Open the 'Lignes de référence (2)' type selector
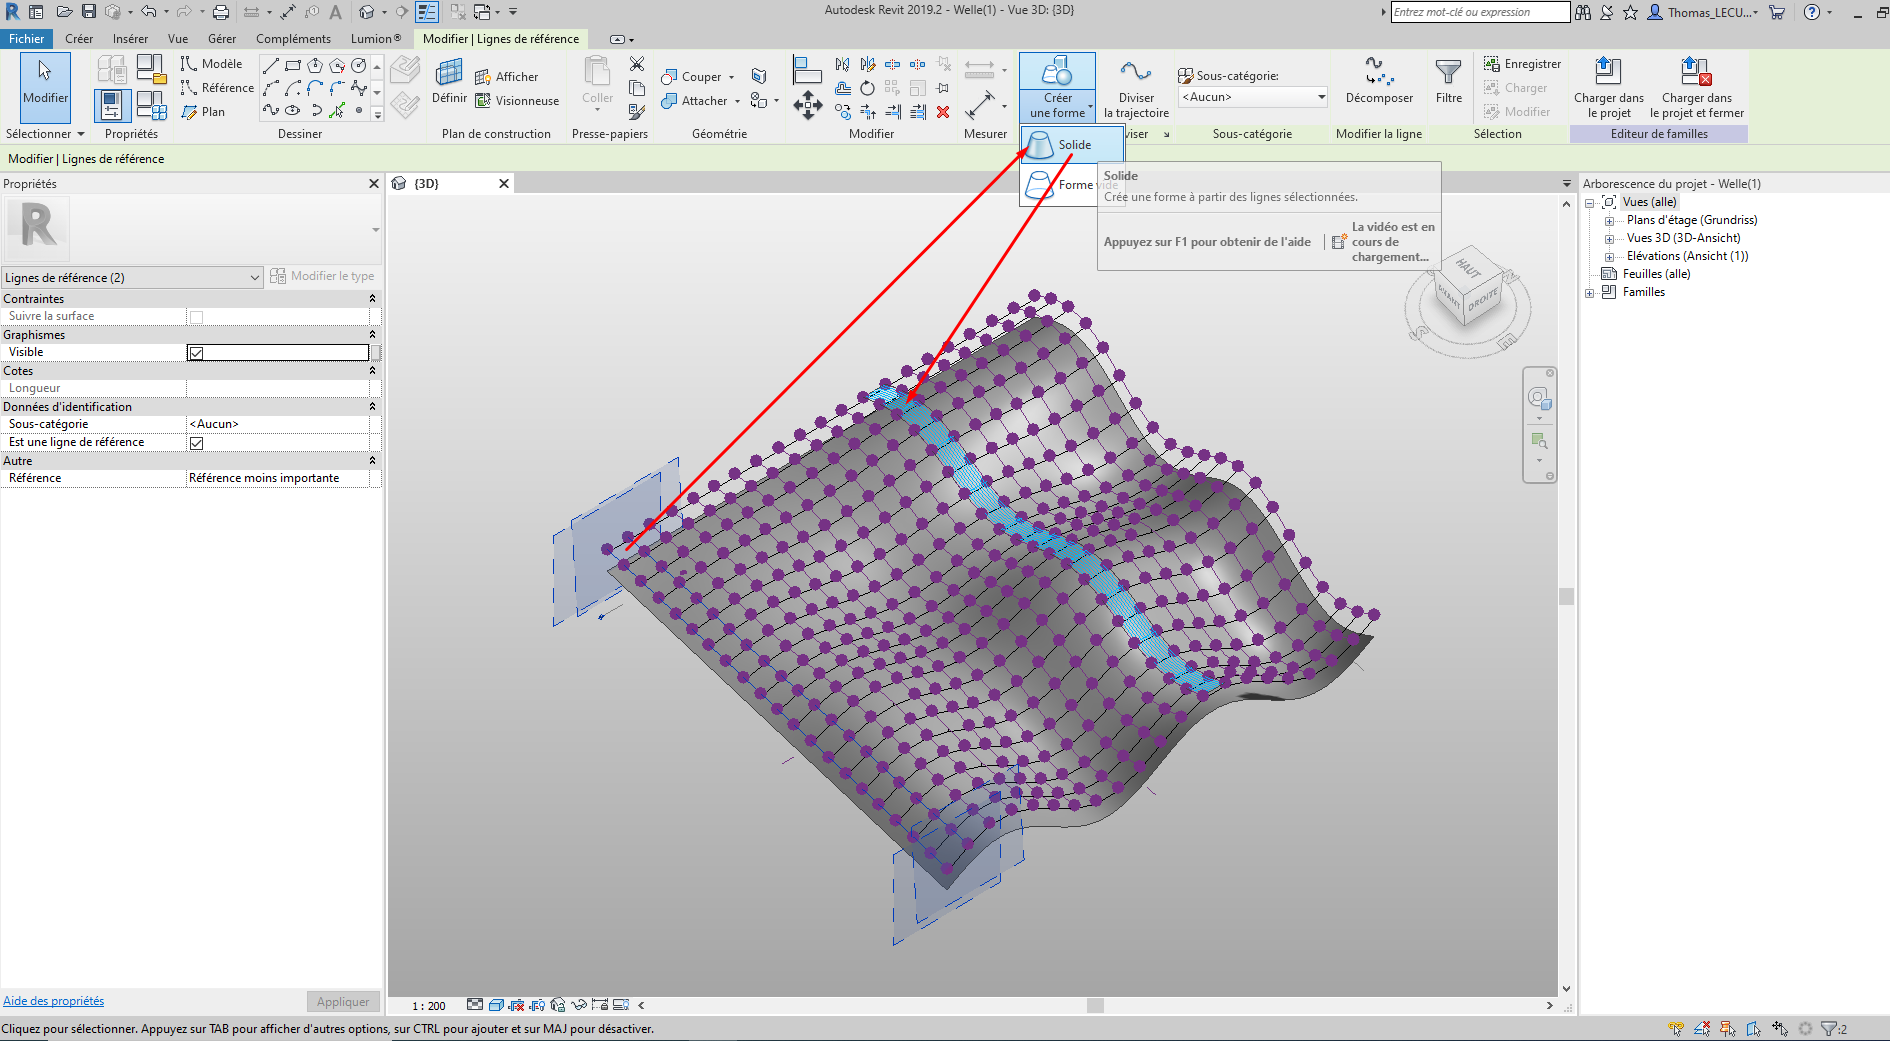Image resolution: width=1890 pixels, height=1041 pixels. pos(132,277)
